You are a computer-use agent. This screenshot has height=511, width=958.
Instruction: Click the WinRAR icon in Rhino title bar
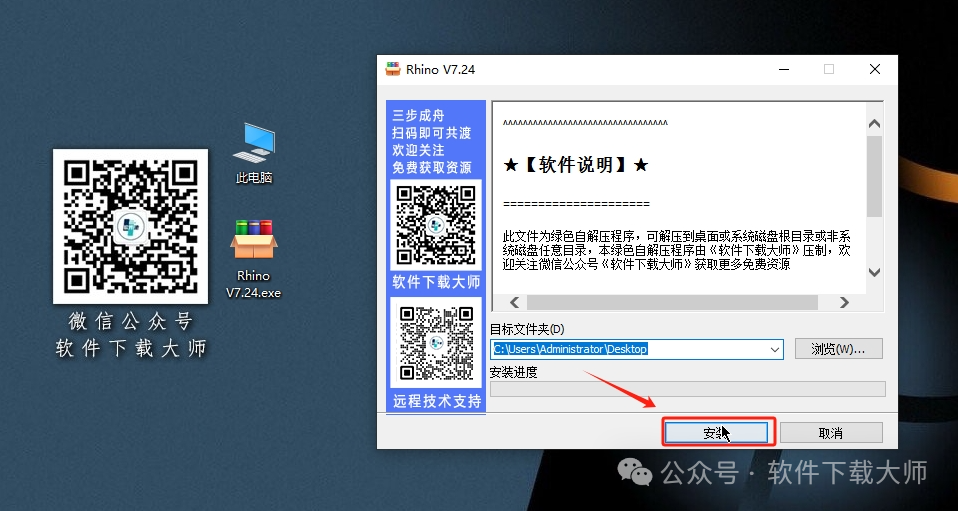point(393,69)
